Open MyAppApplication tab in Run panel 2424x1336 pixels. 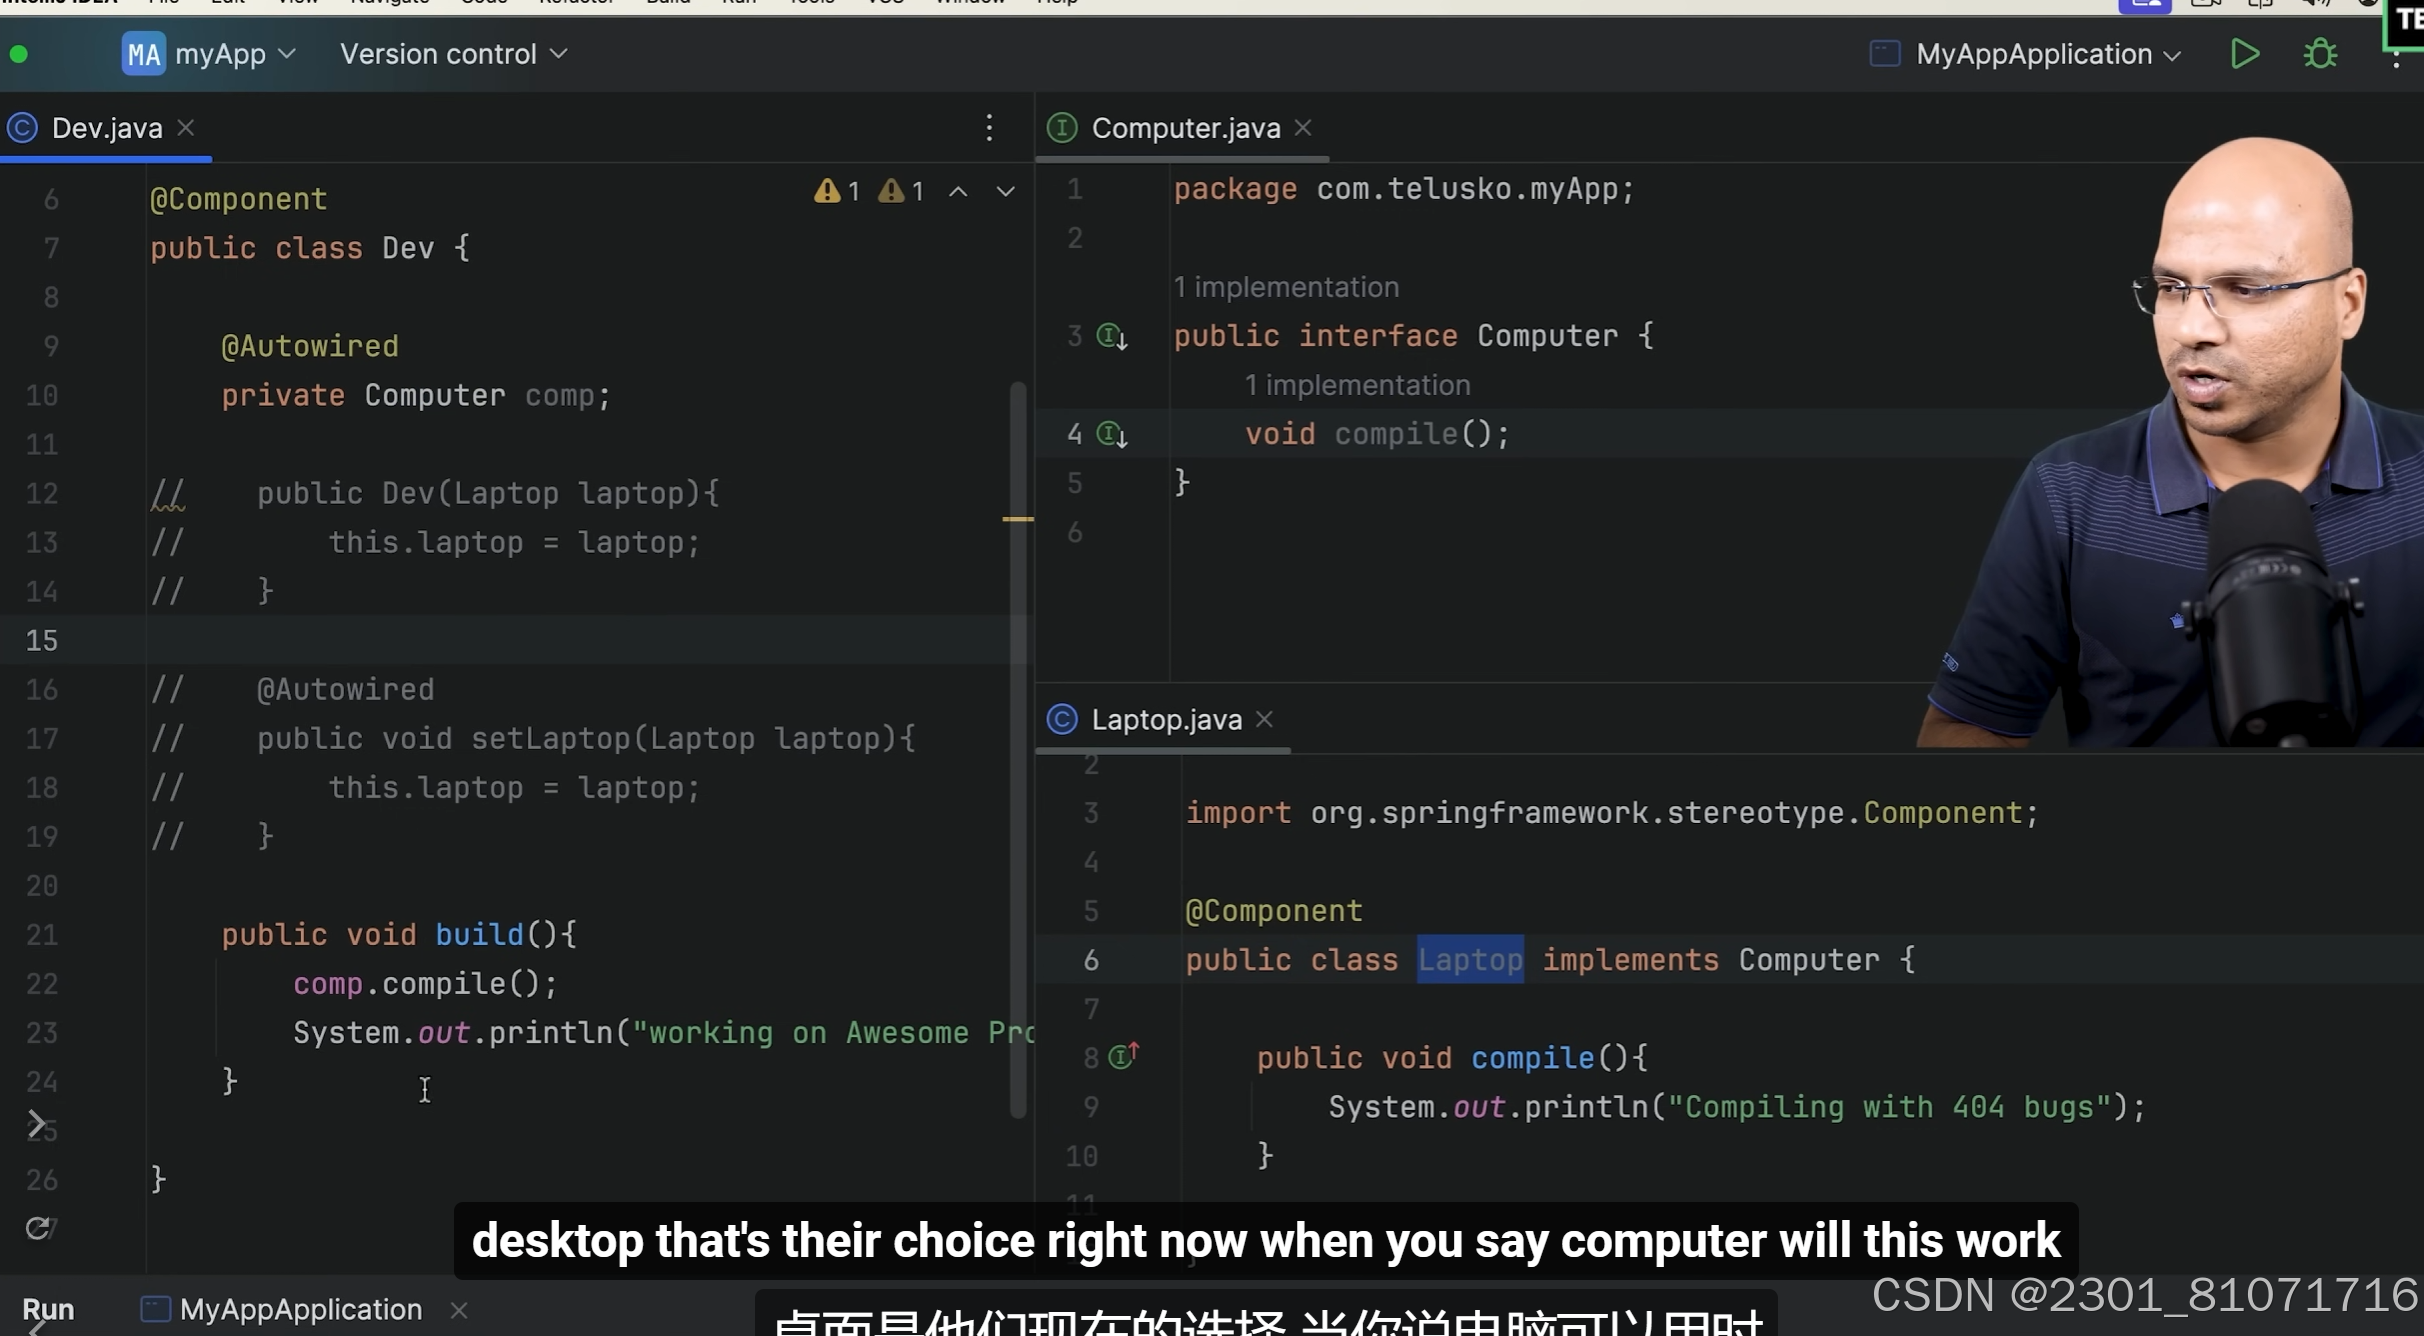click(x=300, y=1309)
